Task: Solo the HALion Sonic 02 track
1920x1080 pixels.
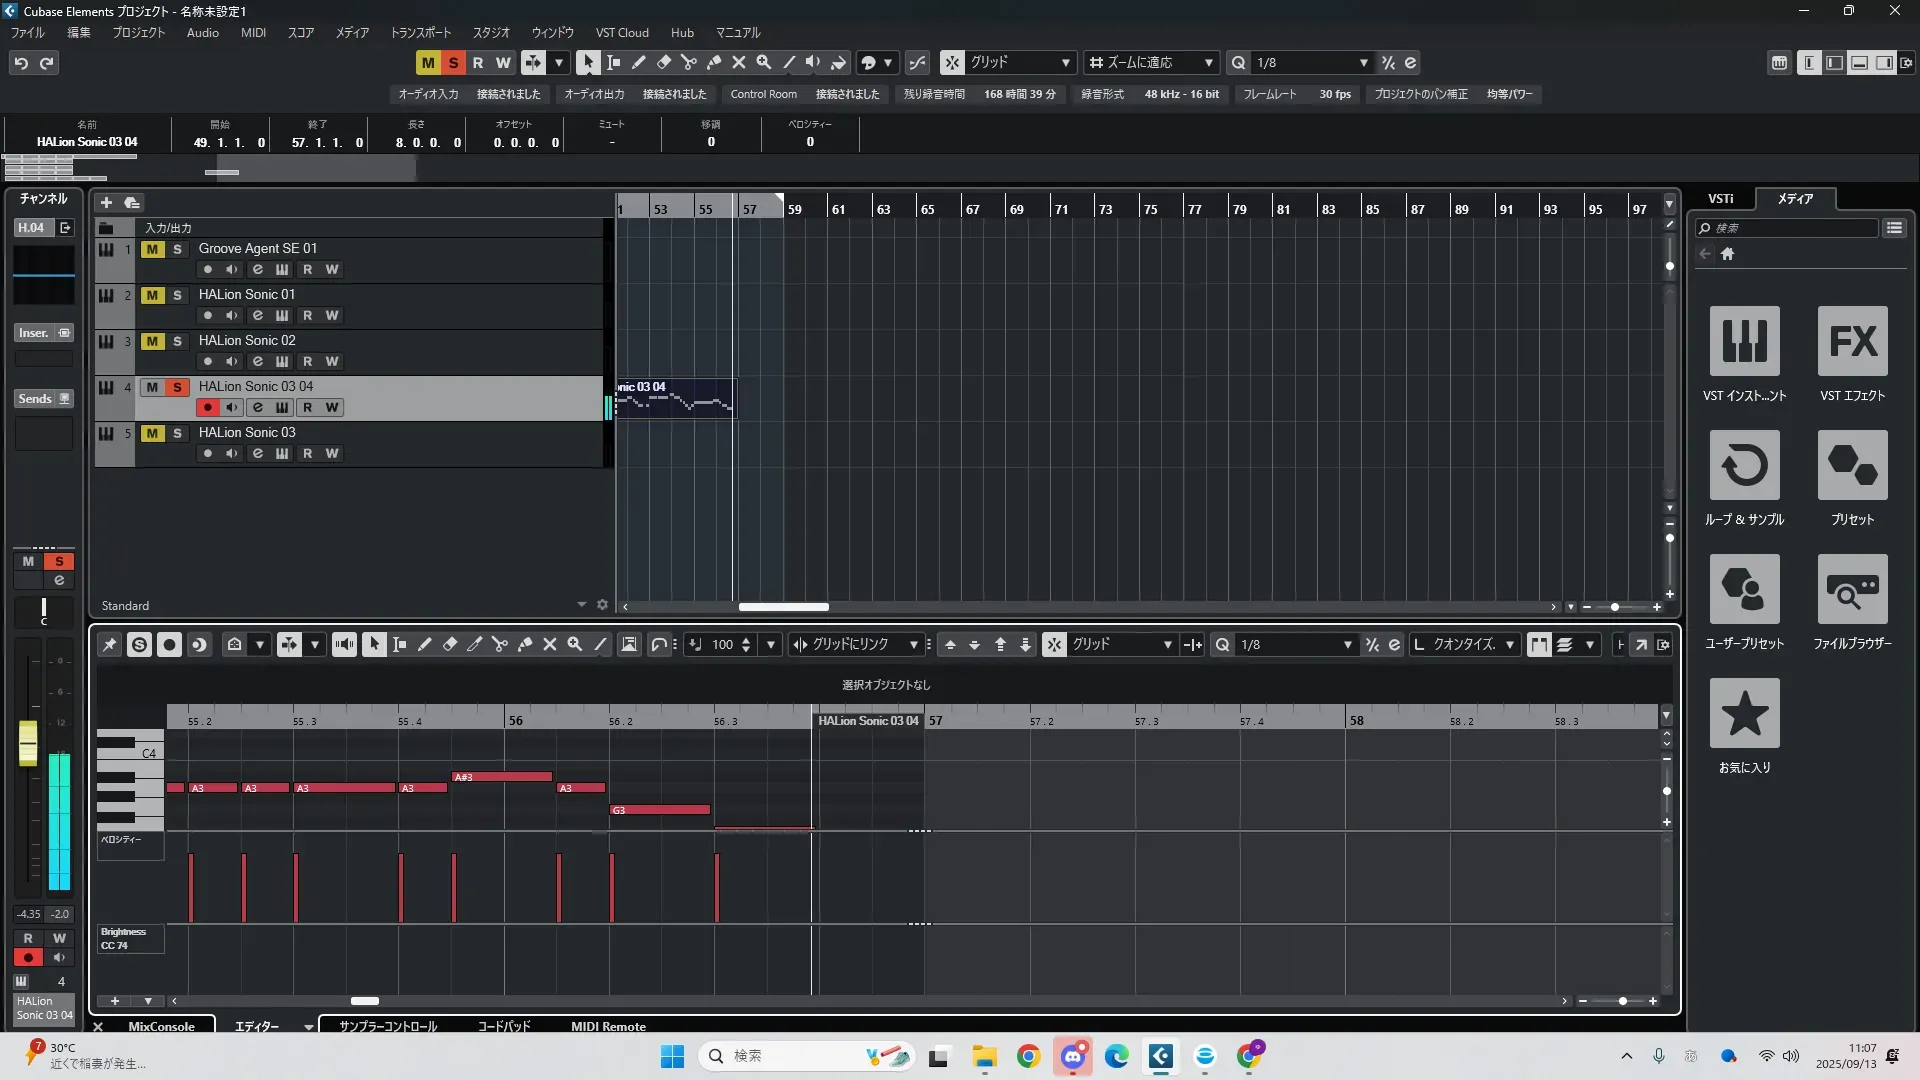Action: pos(177,341)
